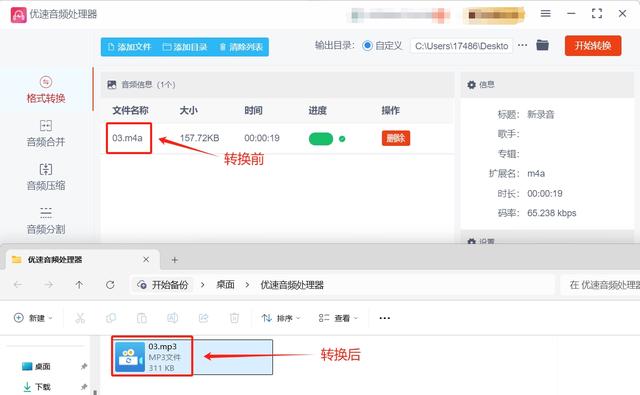Open the 格式转换 format conversion section
The image size is (640, 395).
[x=46, y=90]
